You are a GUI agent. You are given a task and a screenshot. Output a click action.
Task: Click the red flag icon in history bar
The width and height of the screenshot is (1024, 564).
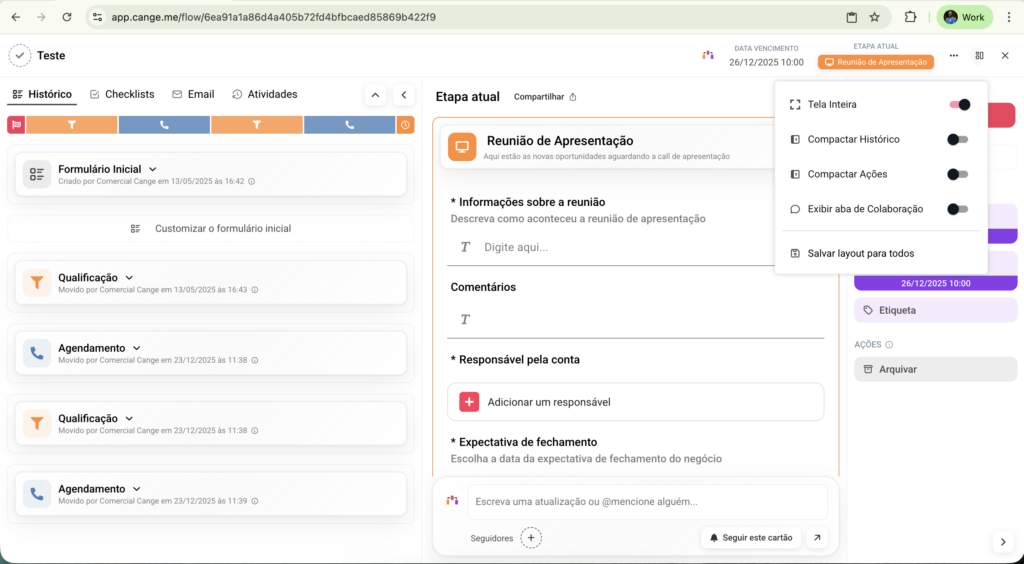(16, 125)
